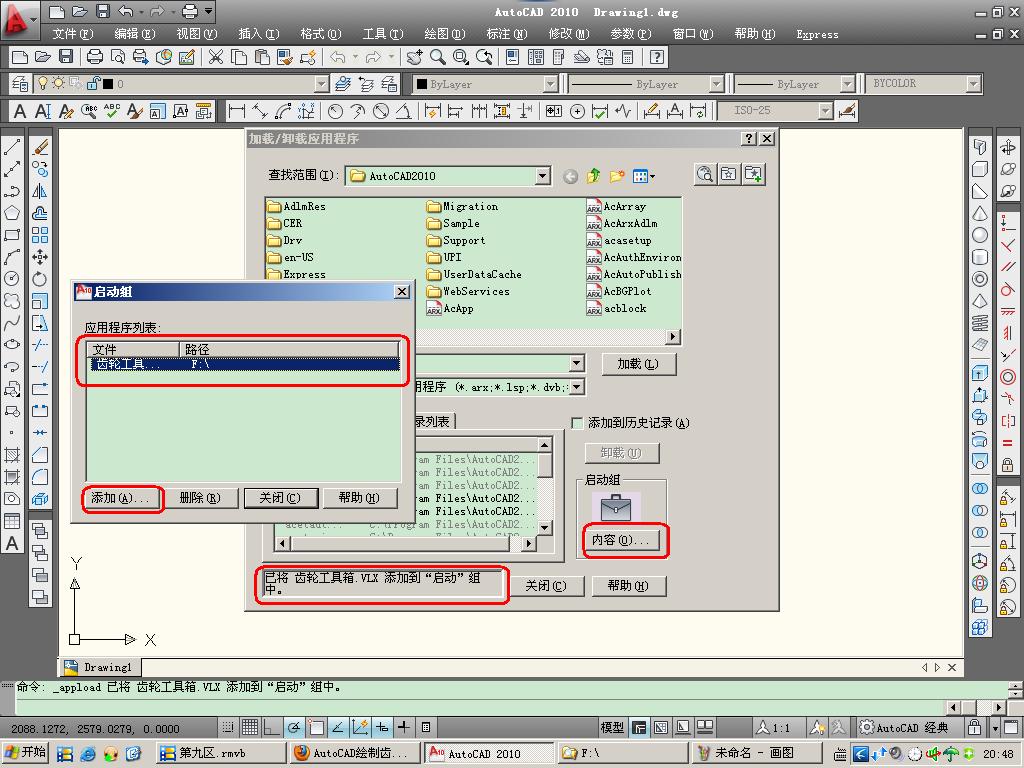Select the Pan realtime hand tool
This screenshot has height=768, width=1024.
pyautogui.click(x=414, y=57)
